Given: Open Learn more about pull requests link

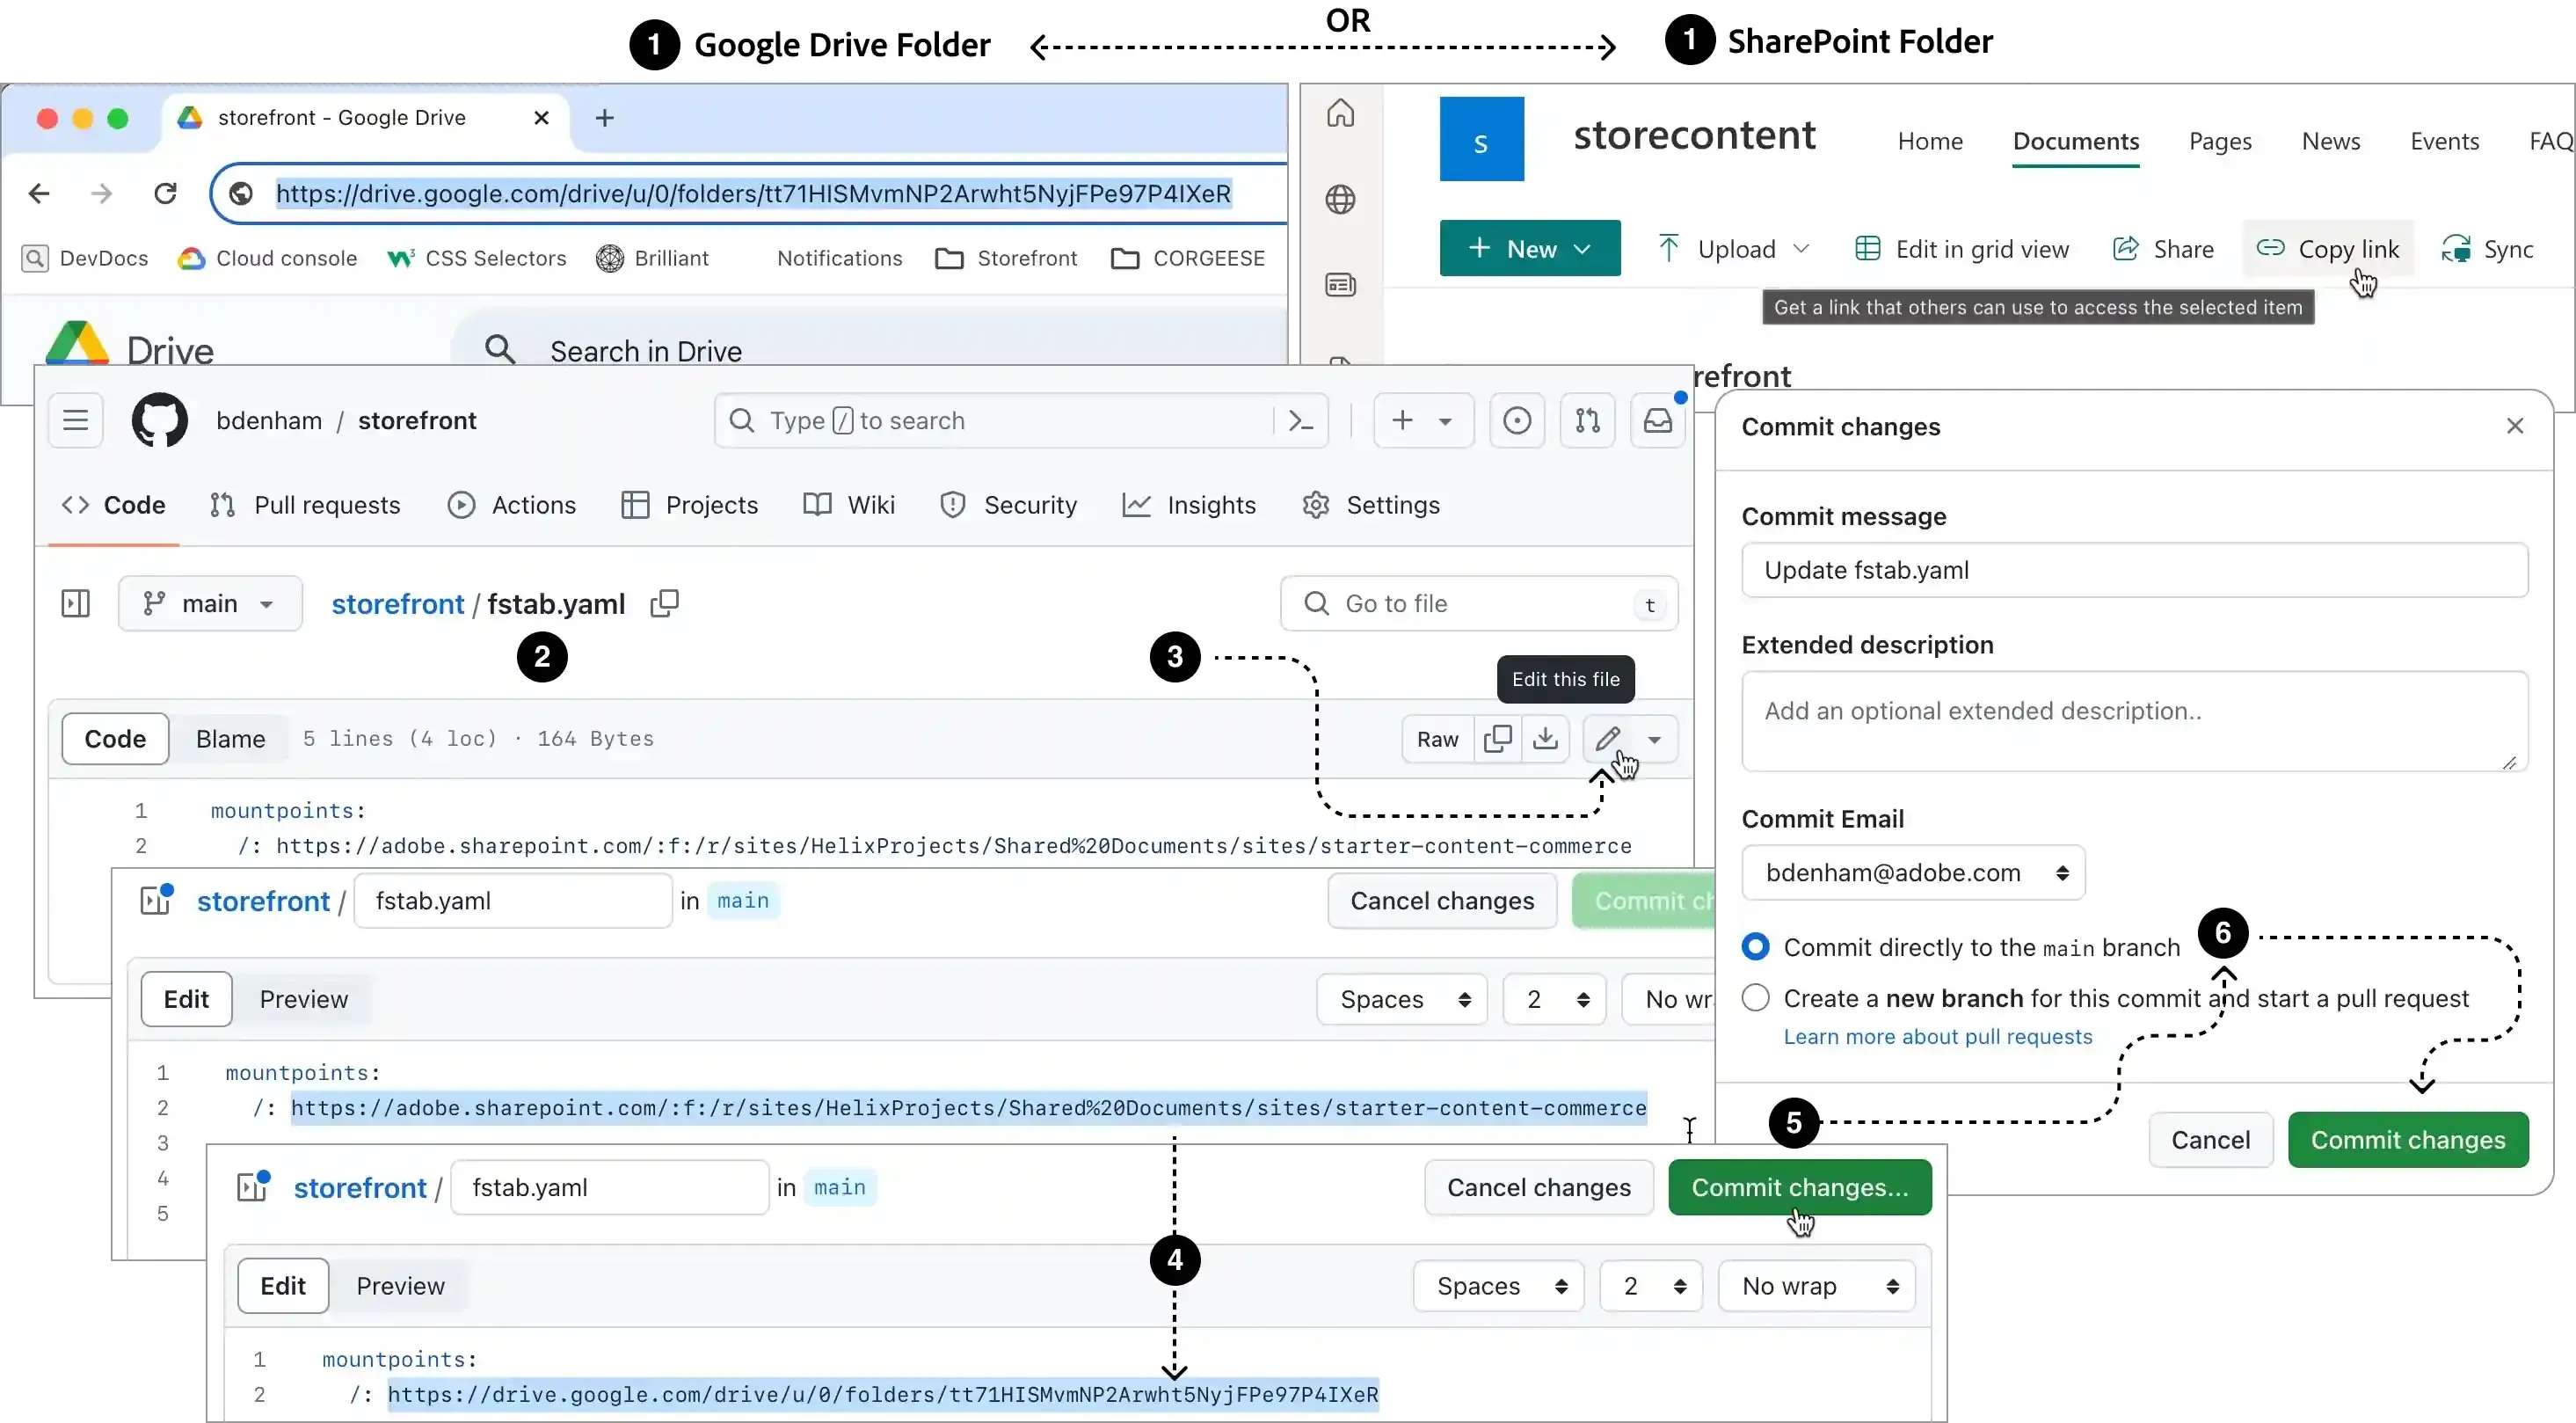Looking at the screenshot, I should pyautogui.click(x=1937, y=1036).
